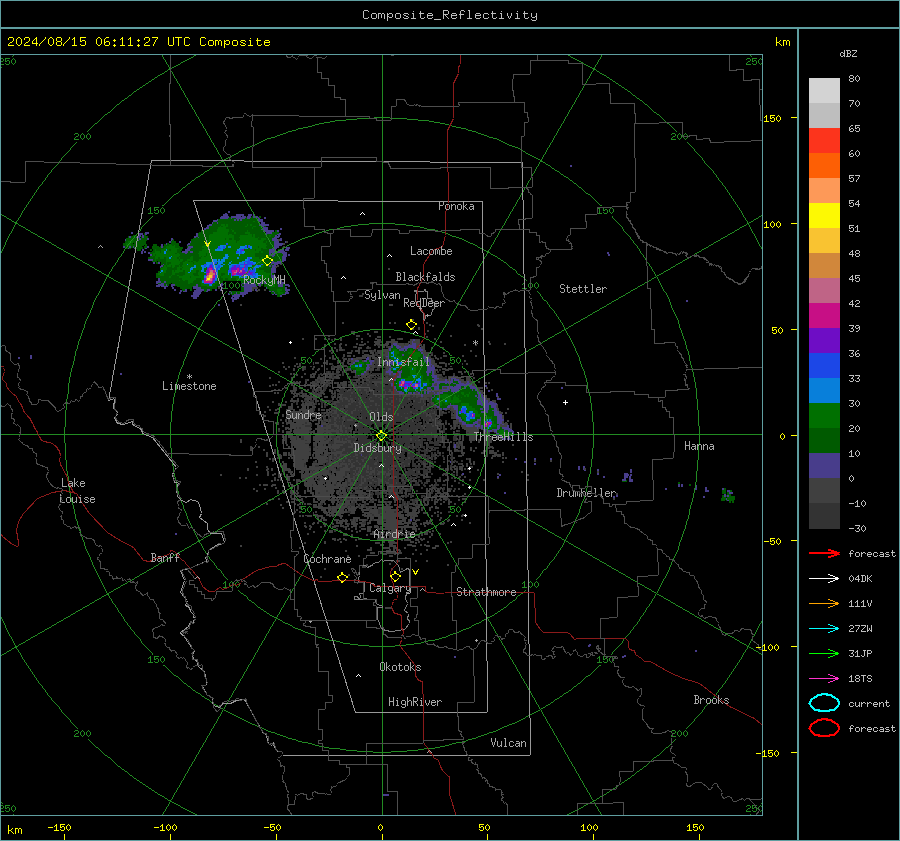Click the Didsbury city label
The height and width of the screenshot is (841, 900).
point(377,448)
